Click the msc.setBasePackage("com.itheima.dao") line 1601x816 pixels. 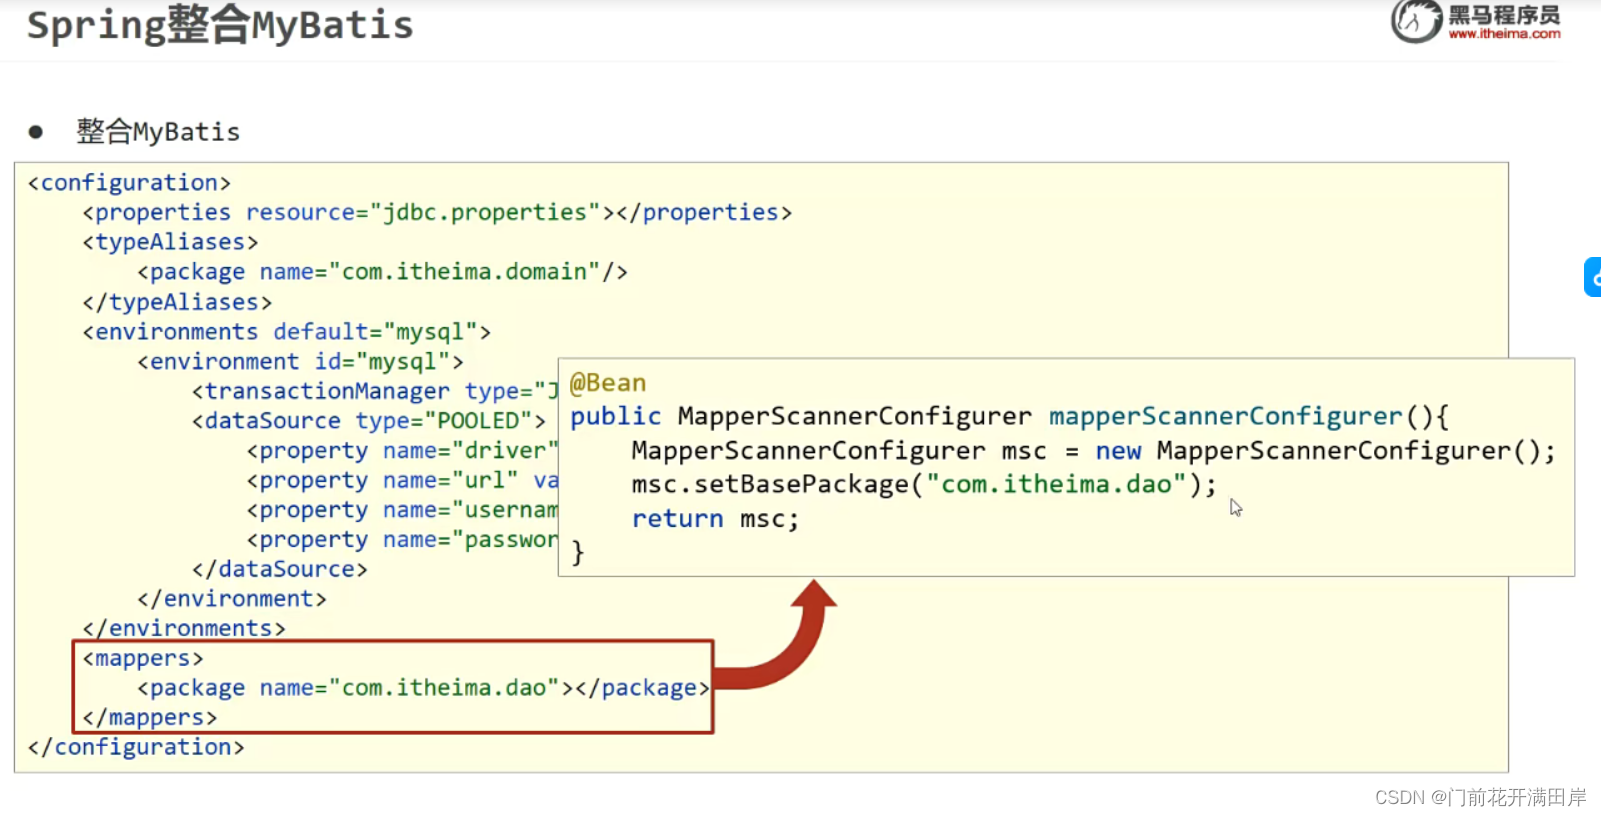click(x=924, y=485)
